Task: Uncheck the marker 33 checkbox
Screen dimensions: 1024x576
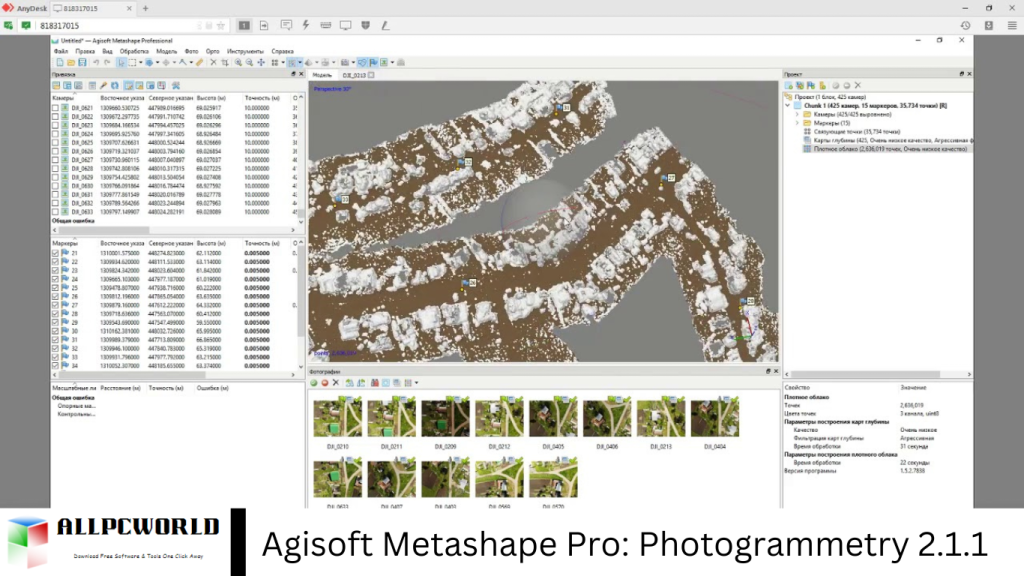Action: 56,357
